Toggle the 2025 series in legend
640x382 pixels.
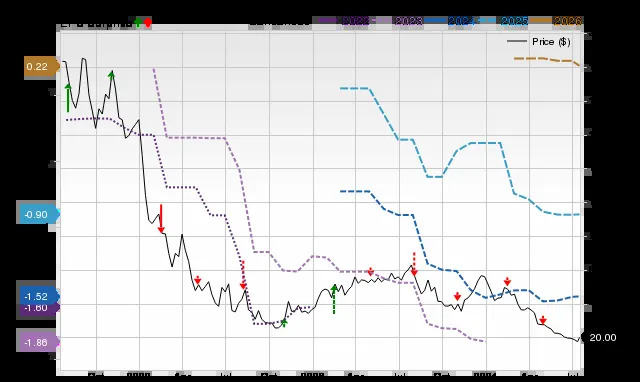(502, 21)
